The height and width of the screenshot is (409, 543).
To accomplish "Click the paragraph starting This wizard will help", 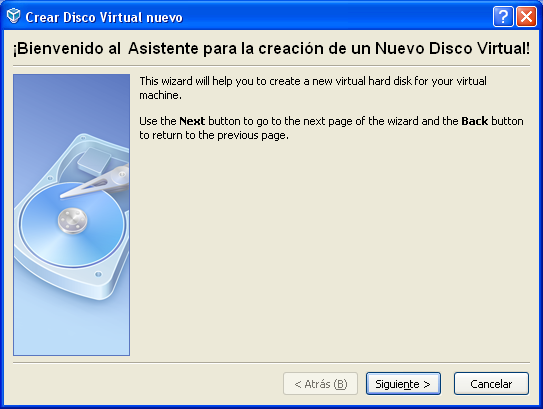I will pos(313,88).
